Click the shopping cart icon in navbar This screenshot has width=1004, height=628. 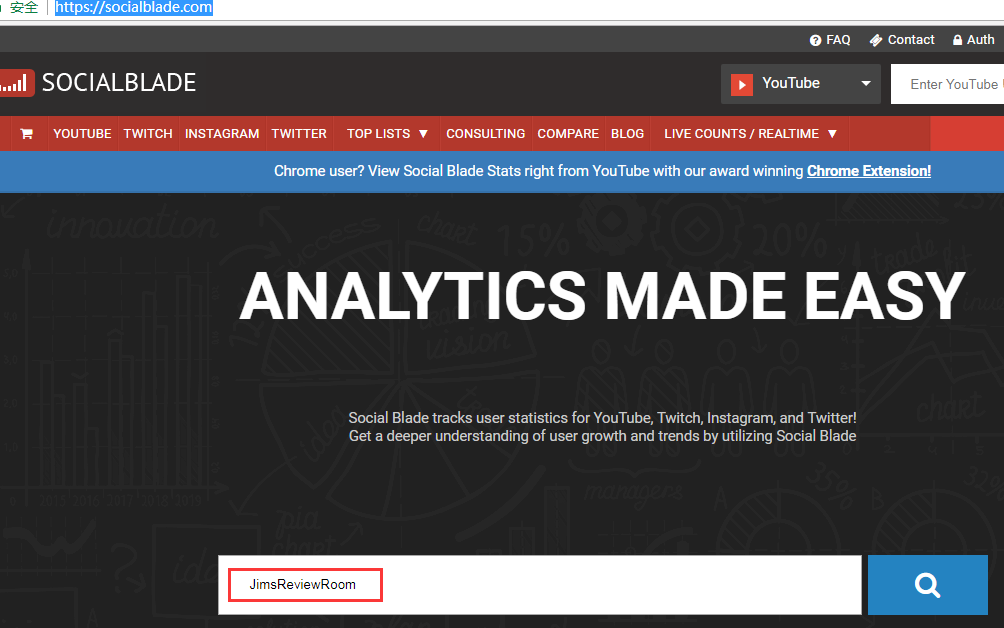point(26,134)
